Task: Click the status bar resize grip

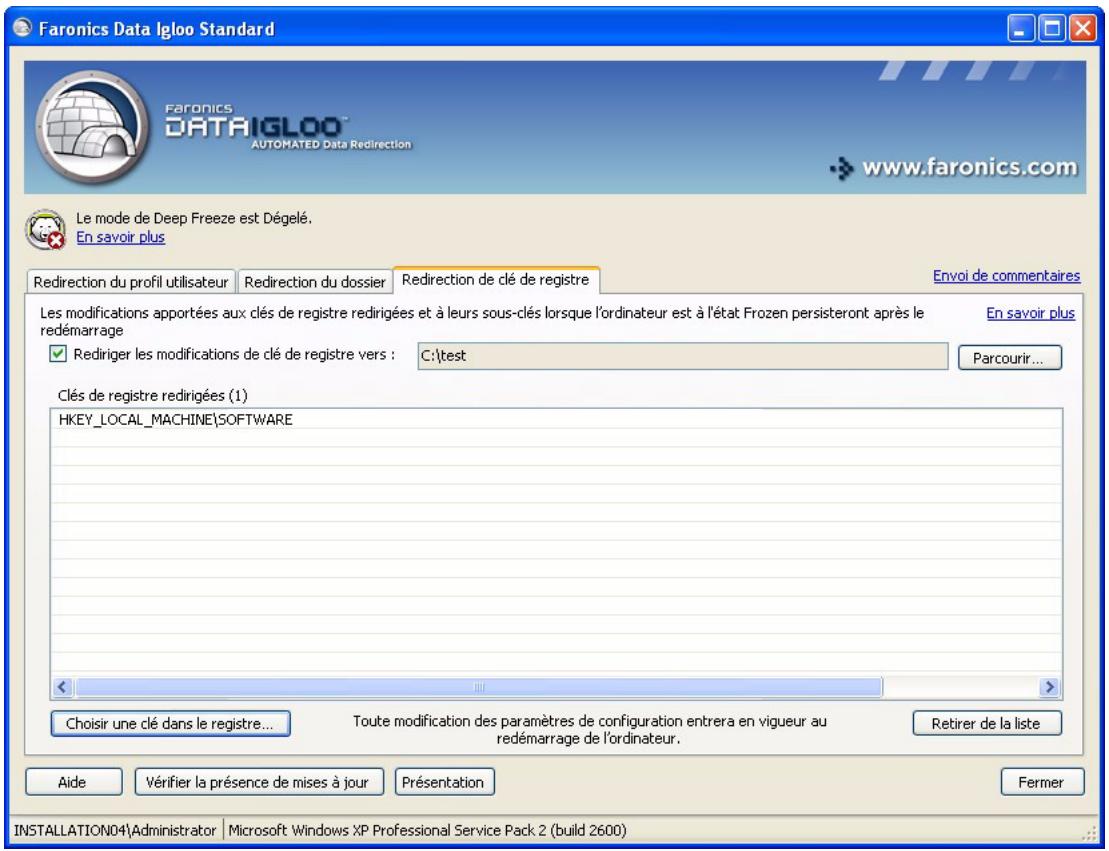Action: (x=1088, y=833)
